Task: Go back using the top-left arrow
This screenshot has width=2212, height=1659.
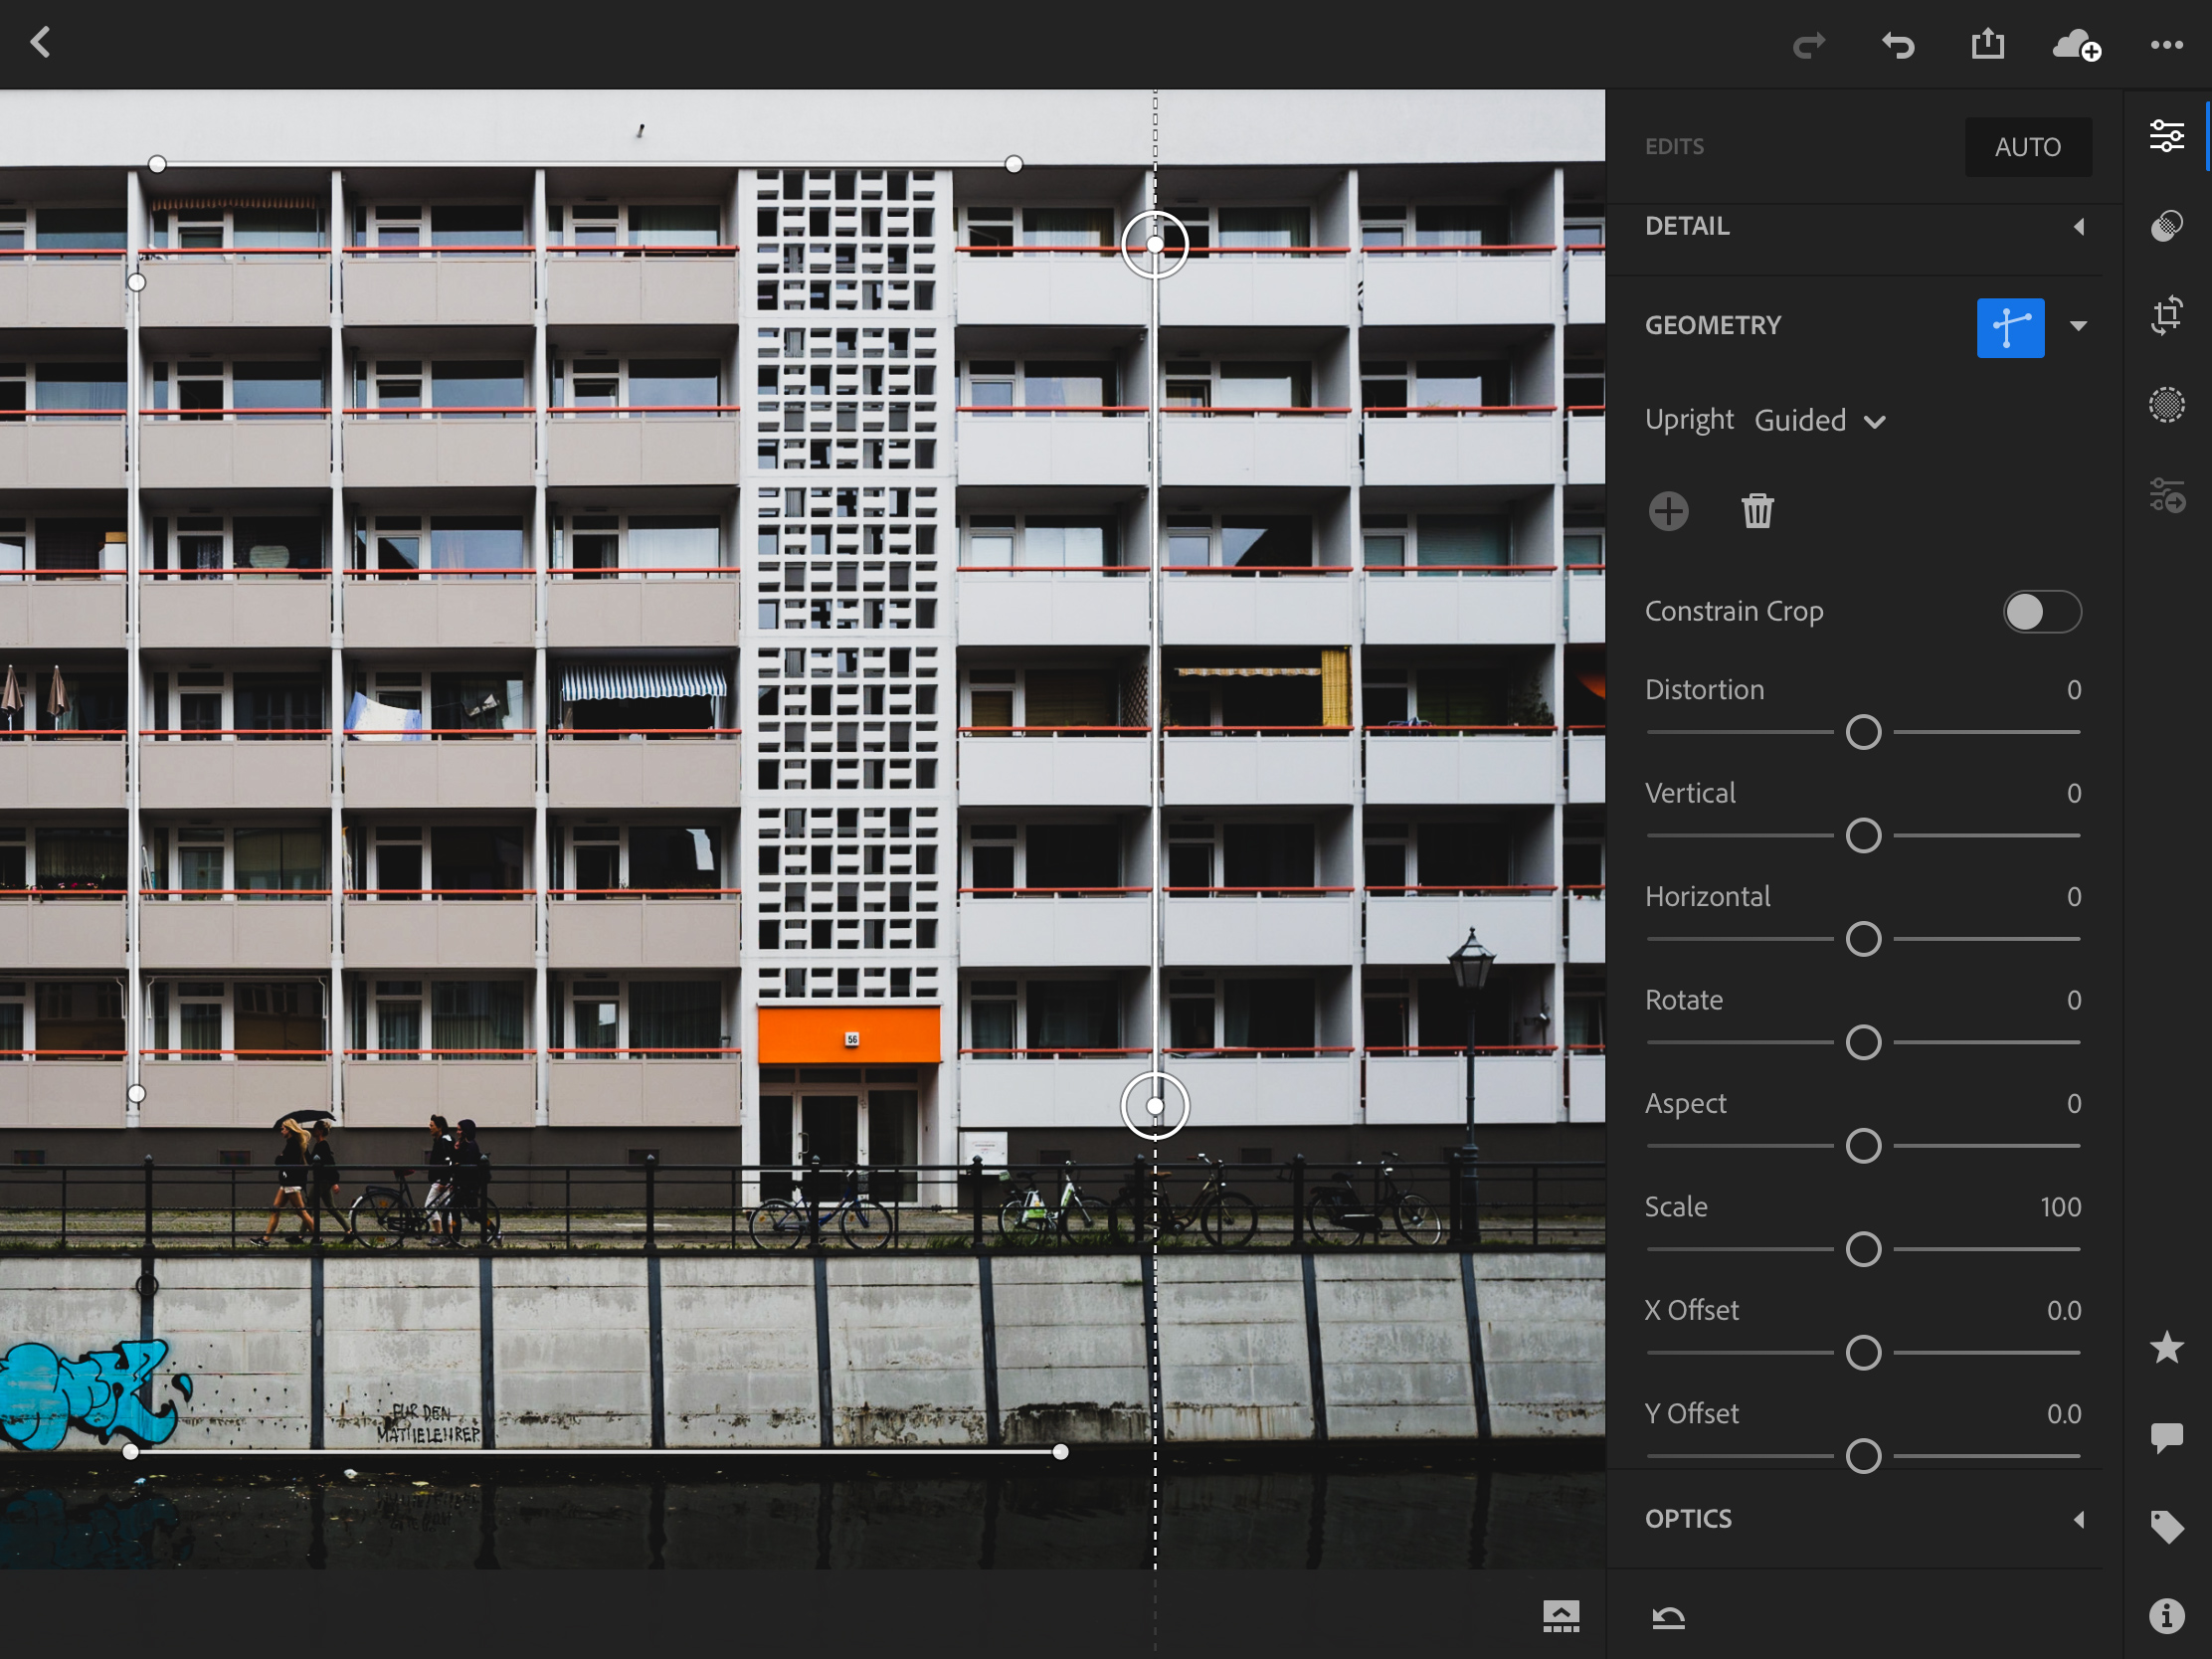Action: (41, 42)
